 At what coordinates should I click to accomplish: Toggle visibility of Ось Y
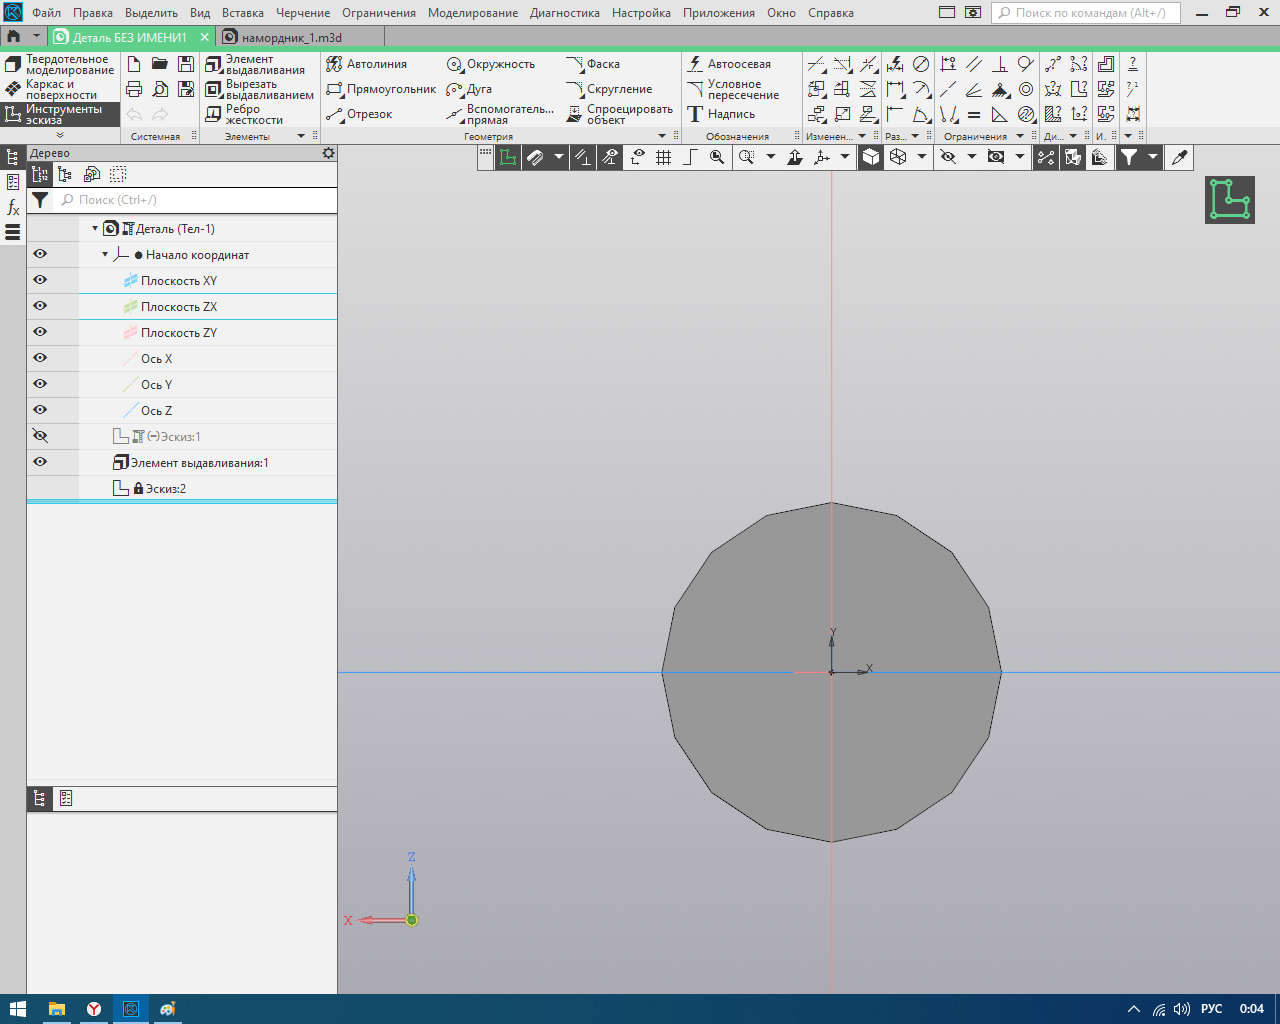(x=40, y=384)
